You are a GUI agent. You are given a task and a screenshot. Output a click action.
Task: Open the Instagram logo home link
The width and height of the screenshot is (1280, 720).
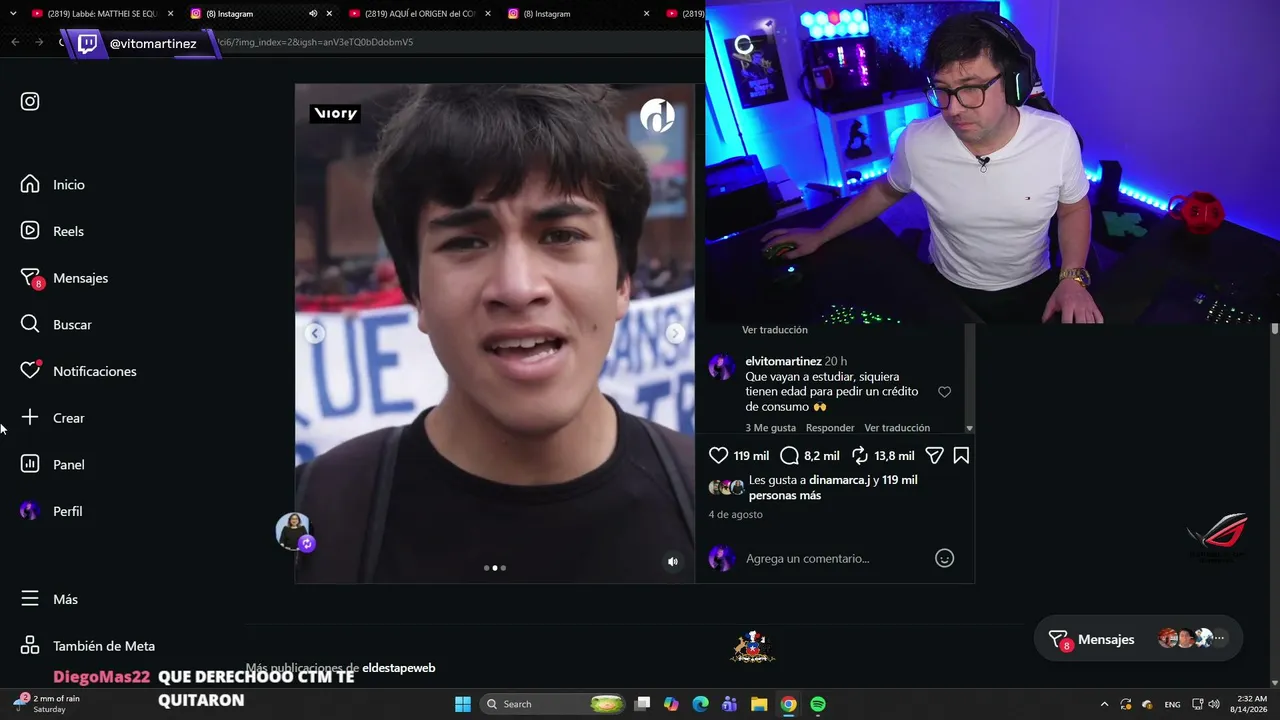(30, 101)
